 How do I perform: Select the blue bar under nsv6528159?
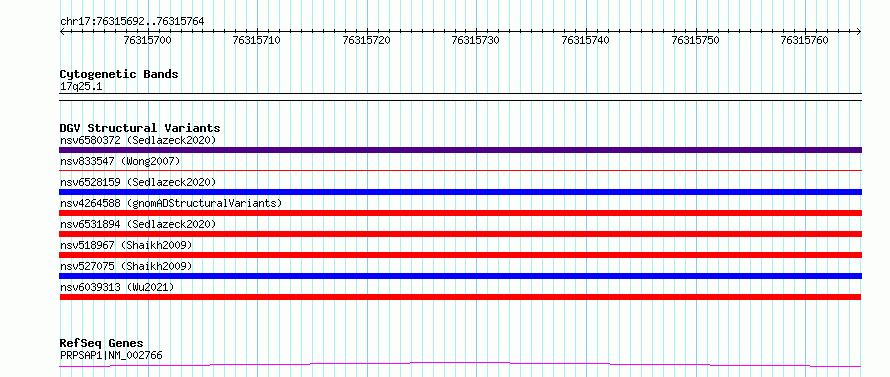tap(460, 192)
